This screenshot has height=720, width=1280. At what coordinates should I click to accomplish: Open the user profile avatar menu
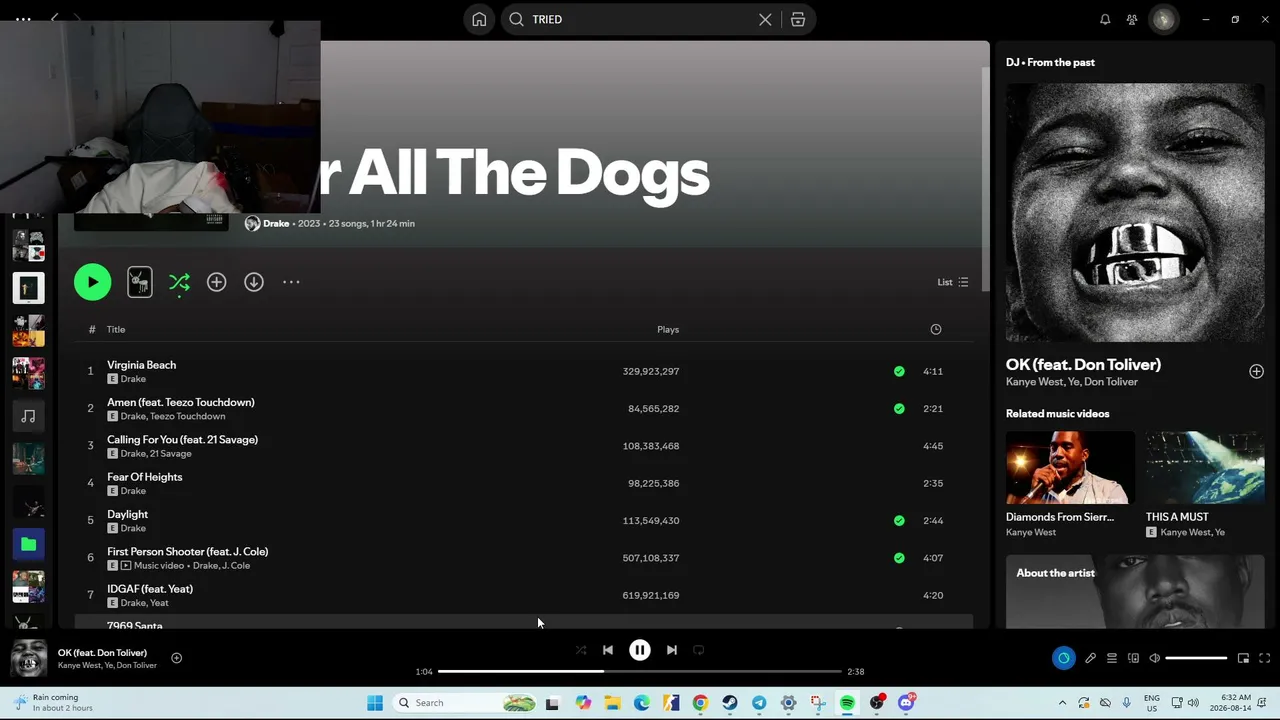[1163, 19]
